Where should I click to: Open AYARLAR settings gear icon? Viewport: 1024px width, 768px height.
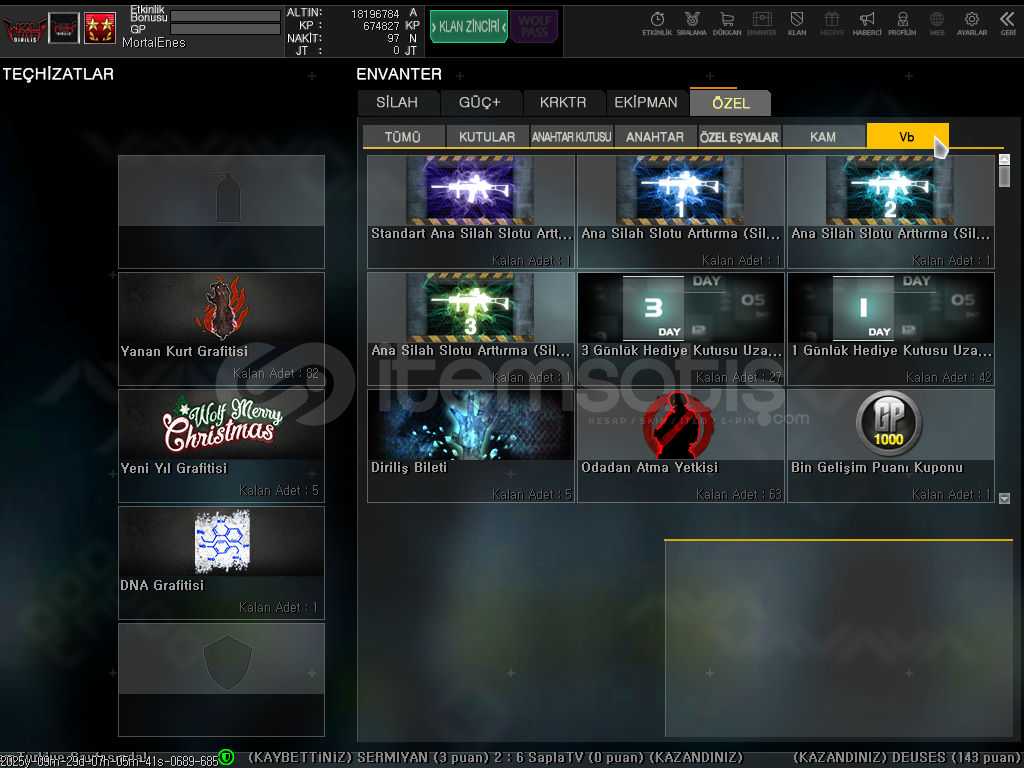tap(972, 24)
